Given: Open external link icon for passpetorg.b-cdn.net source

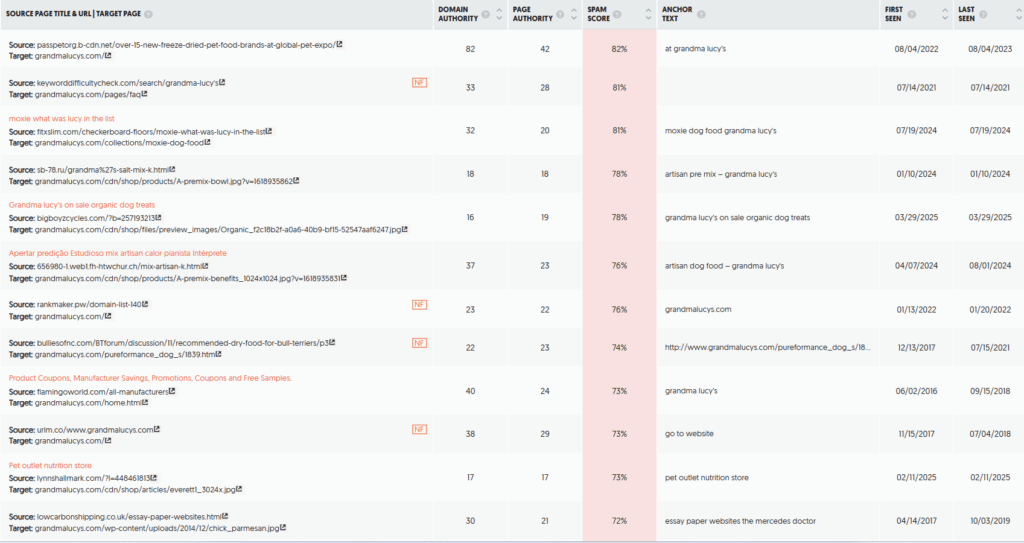Looking at the screenshot, I should pos(340,44).
